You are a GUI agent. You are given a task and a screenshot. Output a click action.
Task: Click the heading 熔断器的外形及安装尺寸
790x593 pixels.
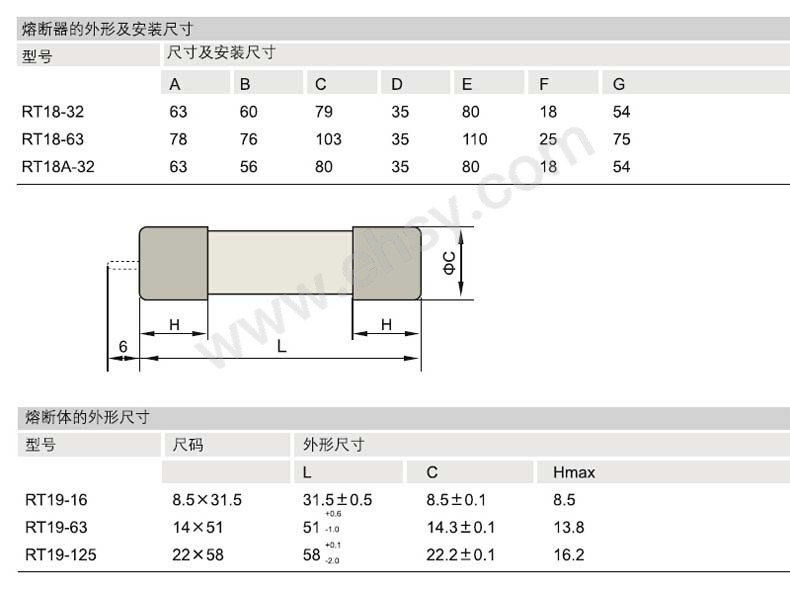pos(107,29)
